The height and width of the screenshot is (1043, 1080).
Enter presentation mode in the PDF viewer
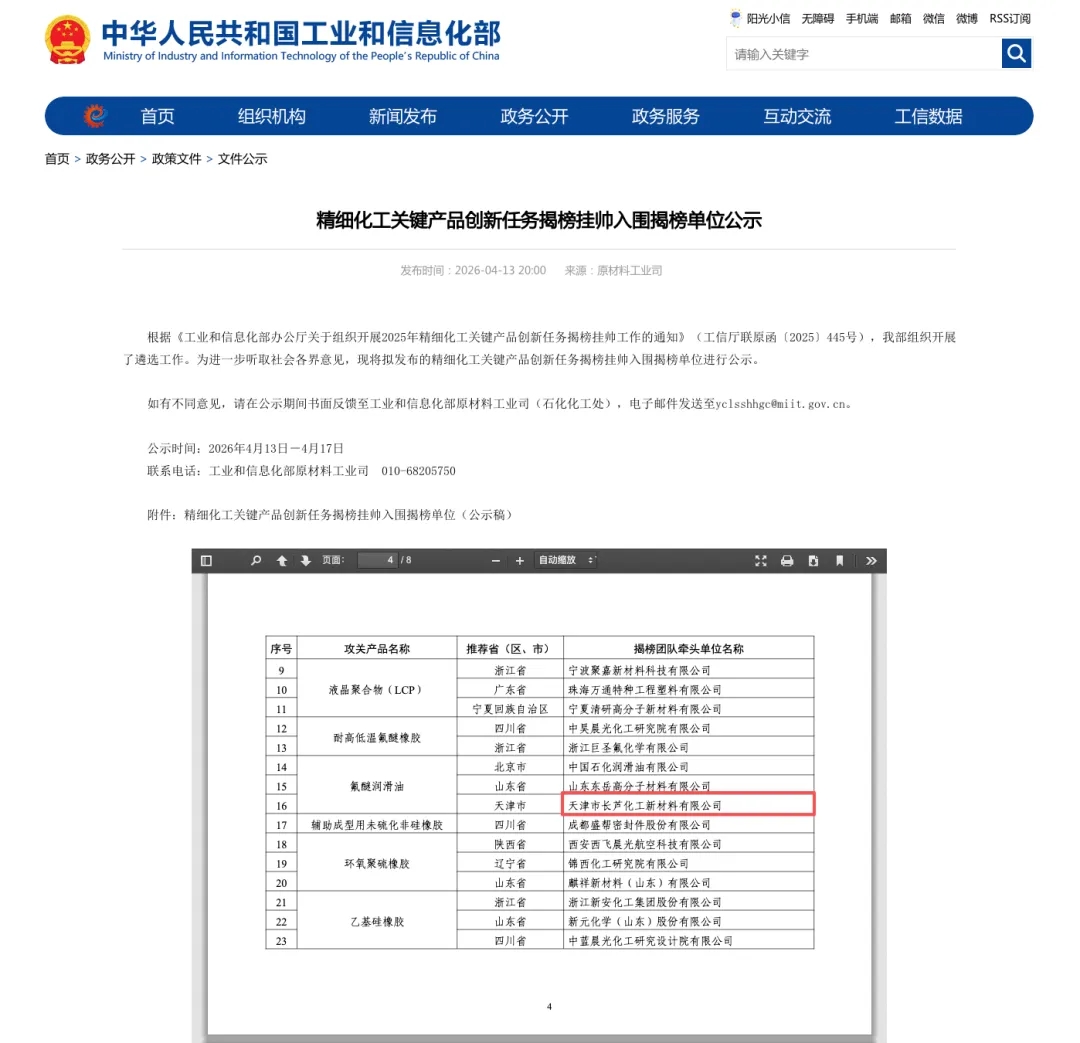pos(761,560)
